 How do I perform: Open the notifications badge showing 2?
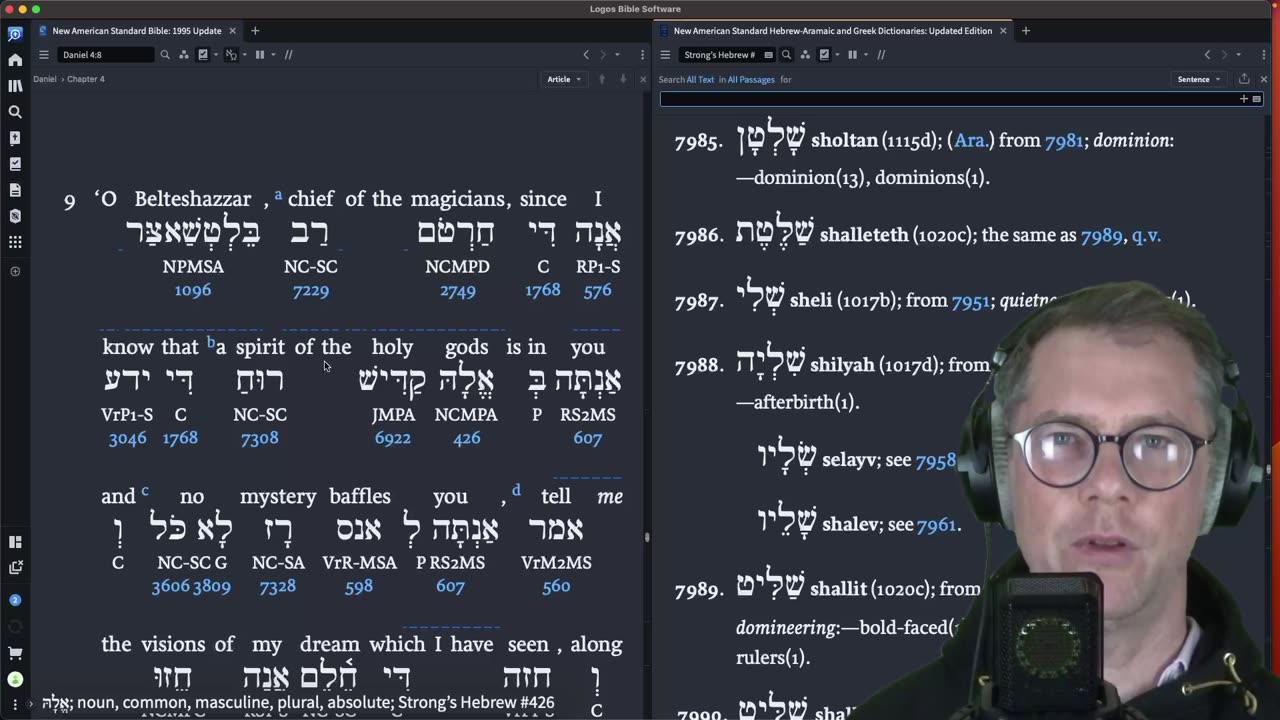(15, 600)
